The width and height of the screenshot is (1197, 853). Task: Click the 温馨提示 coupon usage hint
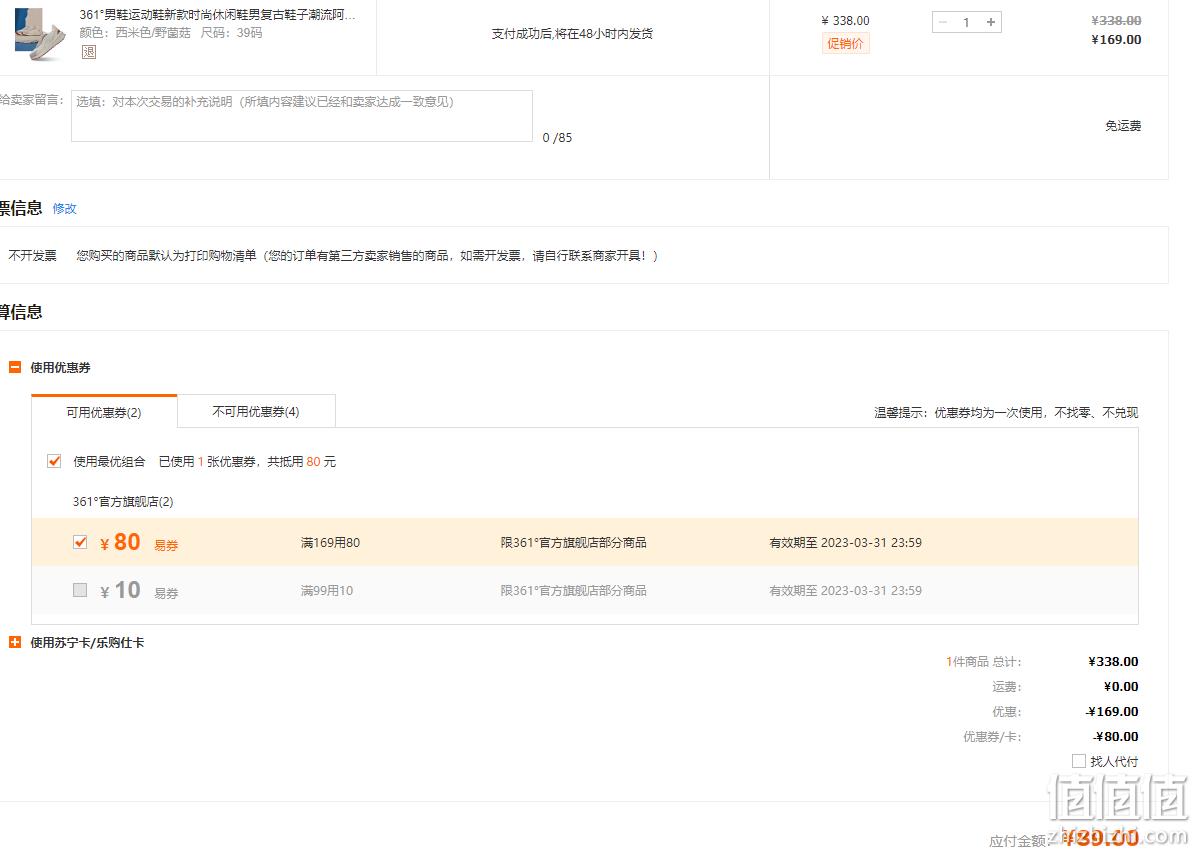click(1006, 412)
